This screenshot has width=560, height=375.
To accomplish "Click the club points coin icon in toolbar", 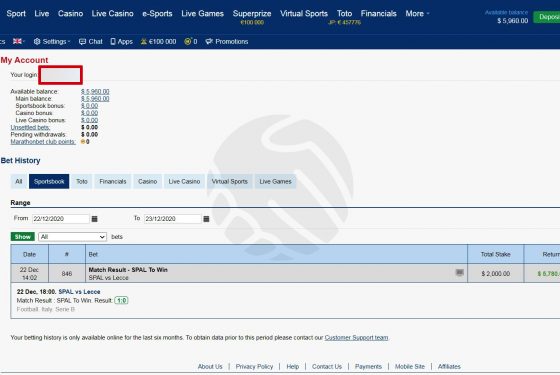I will pos(188,41).
